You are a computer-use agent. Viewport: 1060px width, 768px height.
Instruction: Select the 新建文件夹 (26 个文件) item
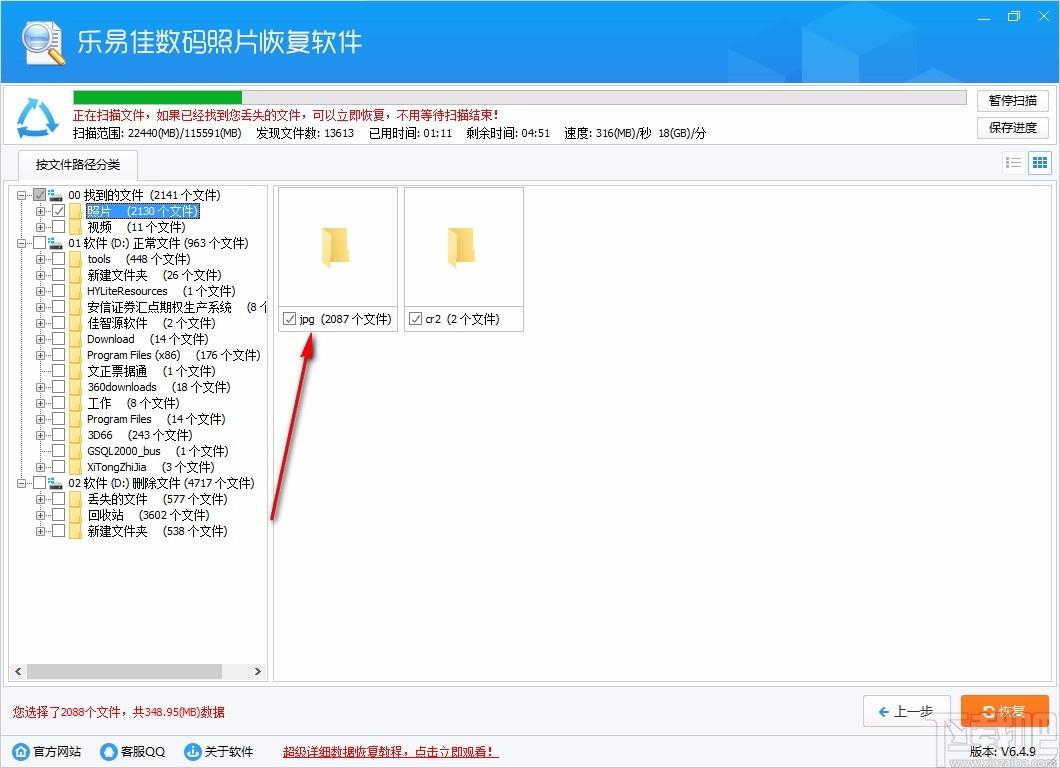(154, 275)
